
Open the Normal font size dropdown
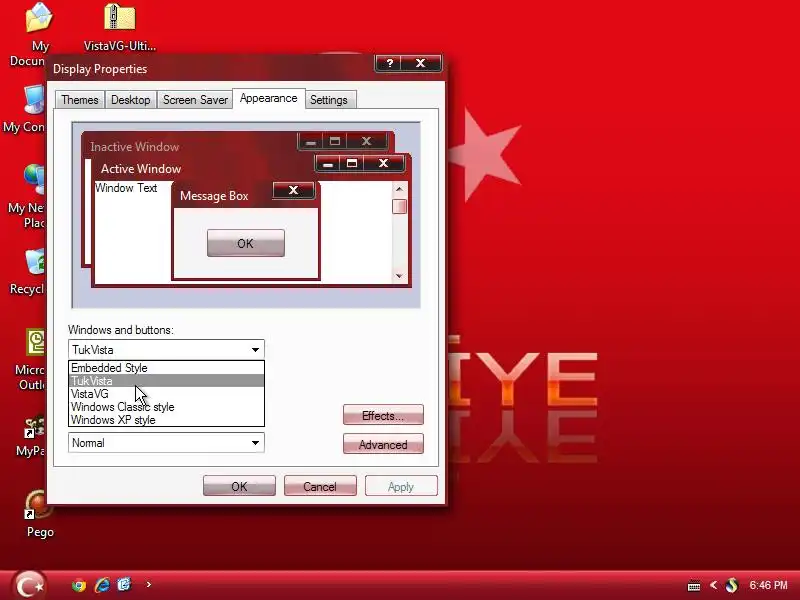pos(166,443)
